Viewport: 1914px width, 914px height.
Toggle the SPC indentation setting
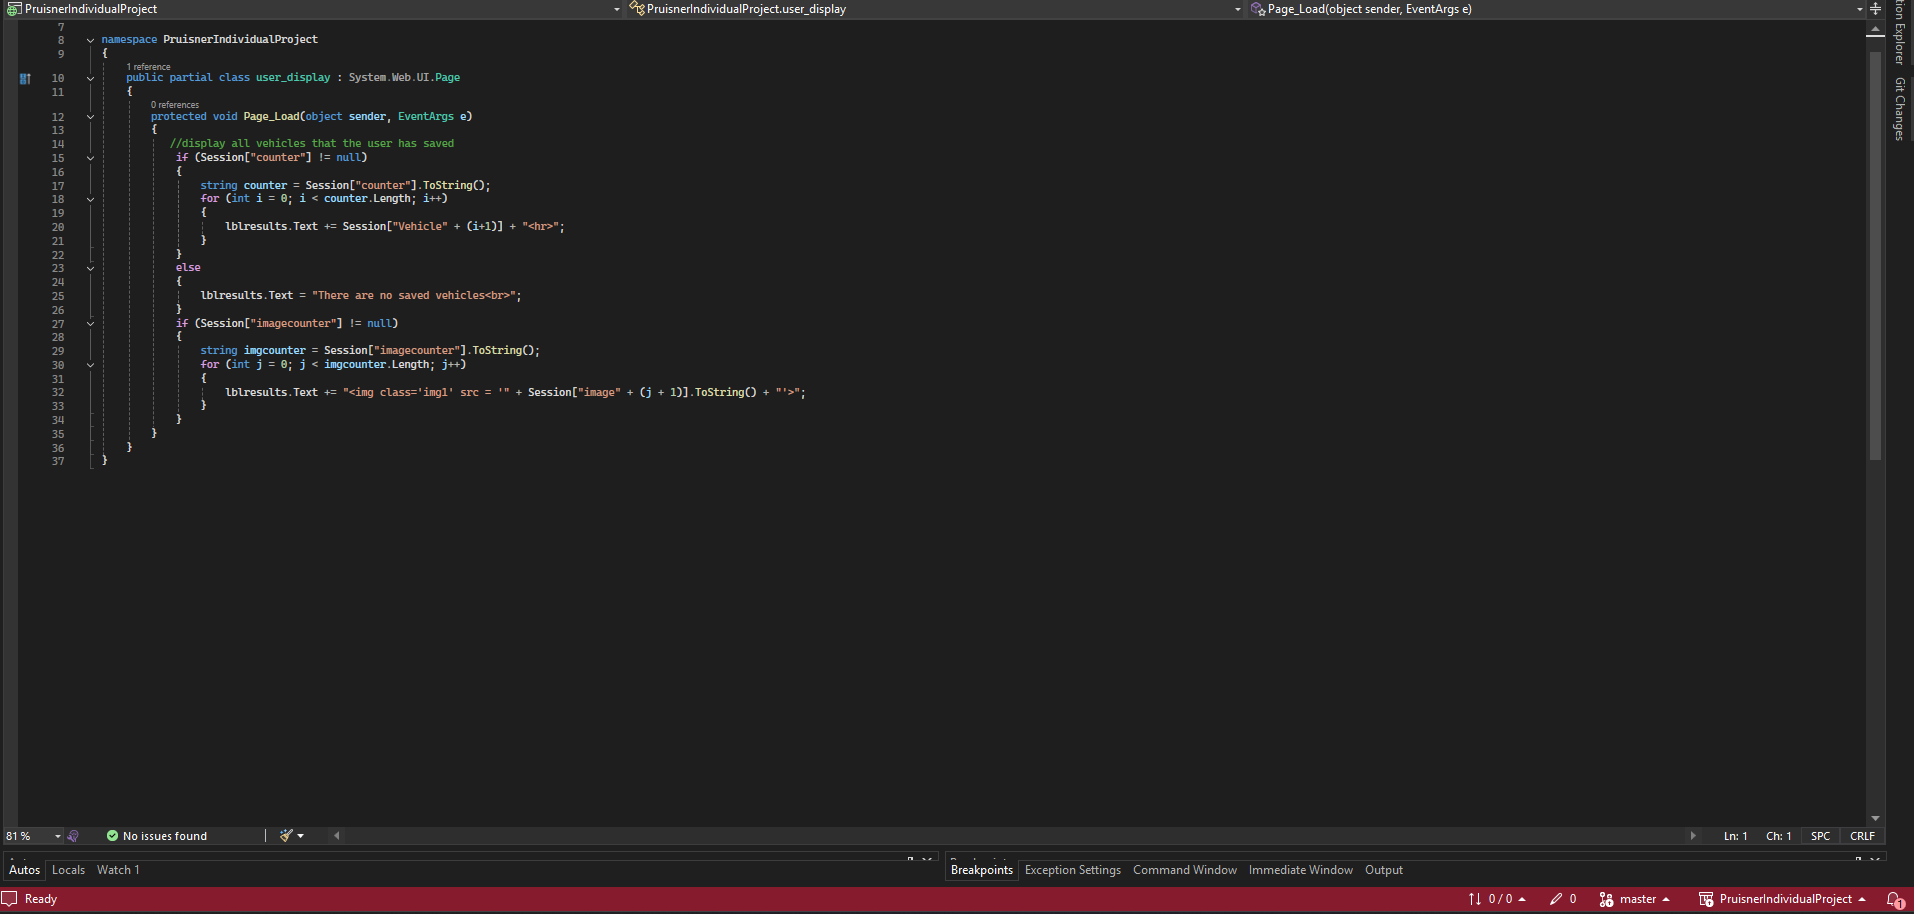click(1820, 836)
